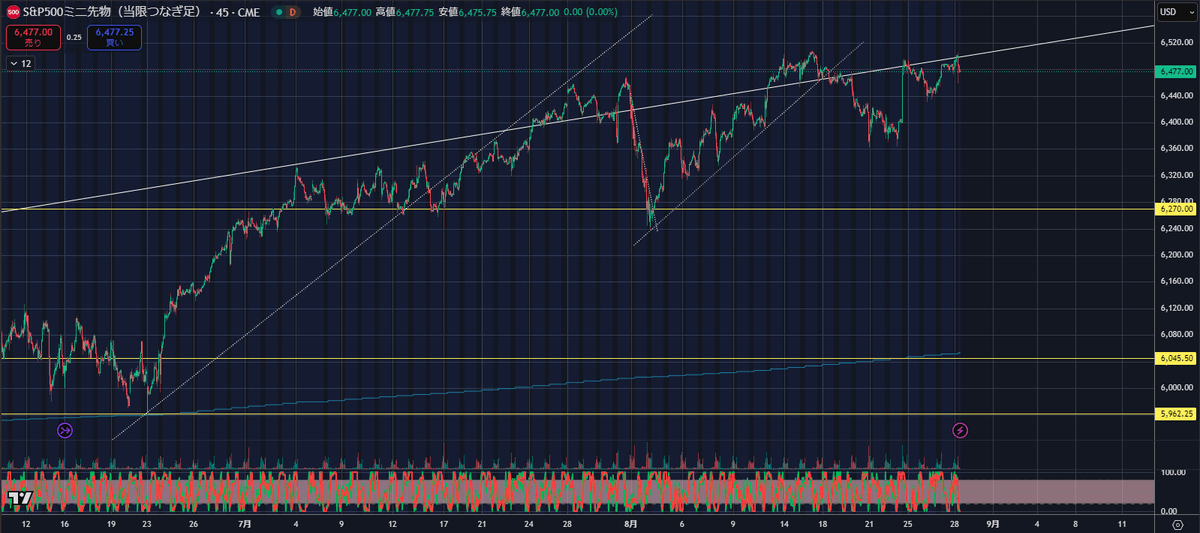
Task: Select the yellow 5,962.25 price line label
Action: [1175, 413]
